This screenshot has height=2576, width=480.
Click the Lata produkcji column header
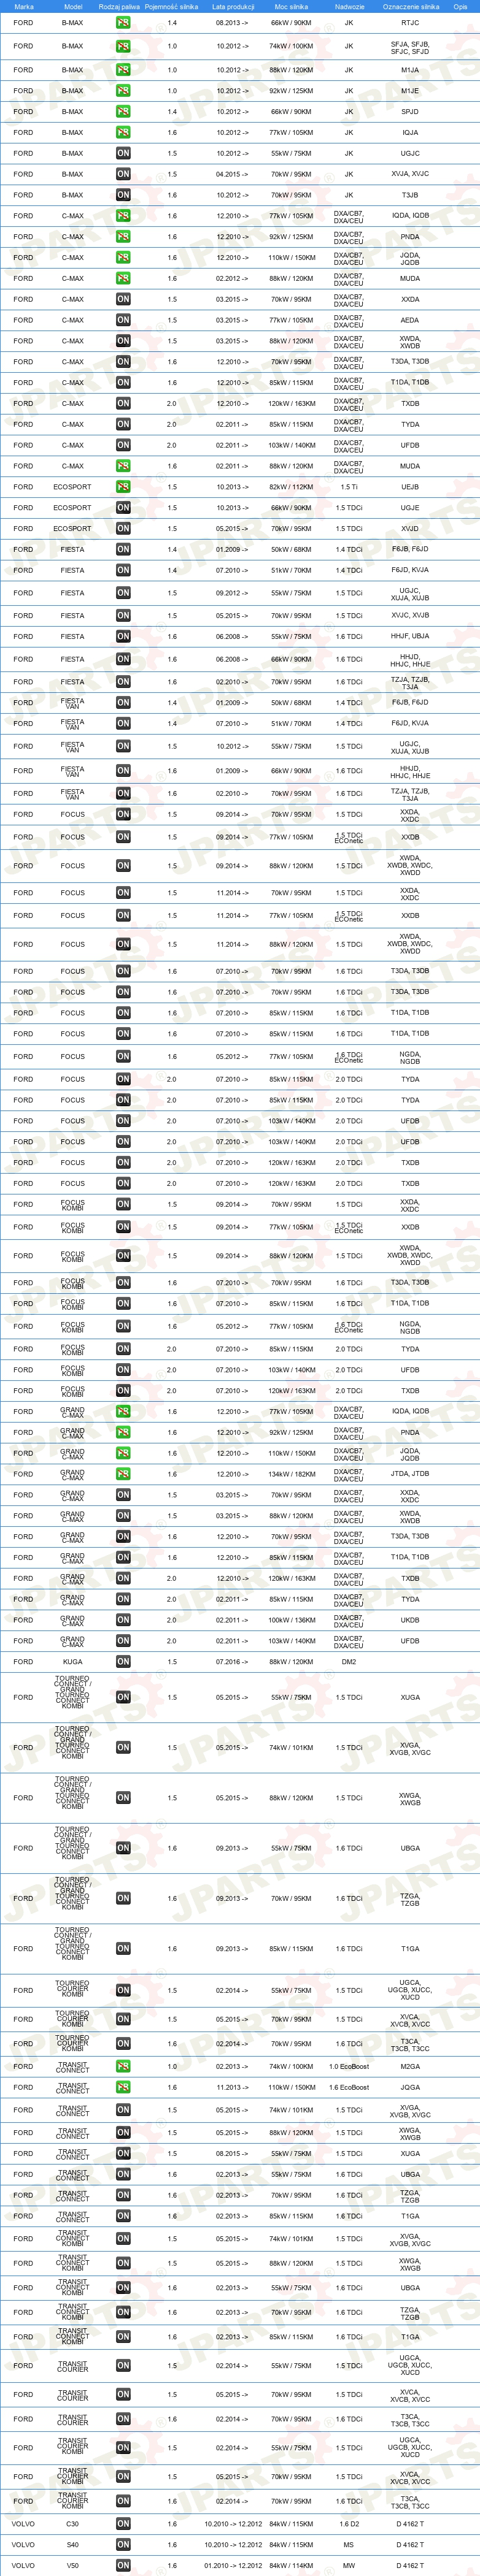[x=233, y=6]
